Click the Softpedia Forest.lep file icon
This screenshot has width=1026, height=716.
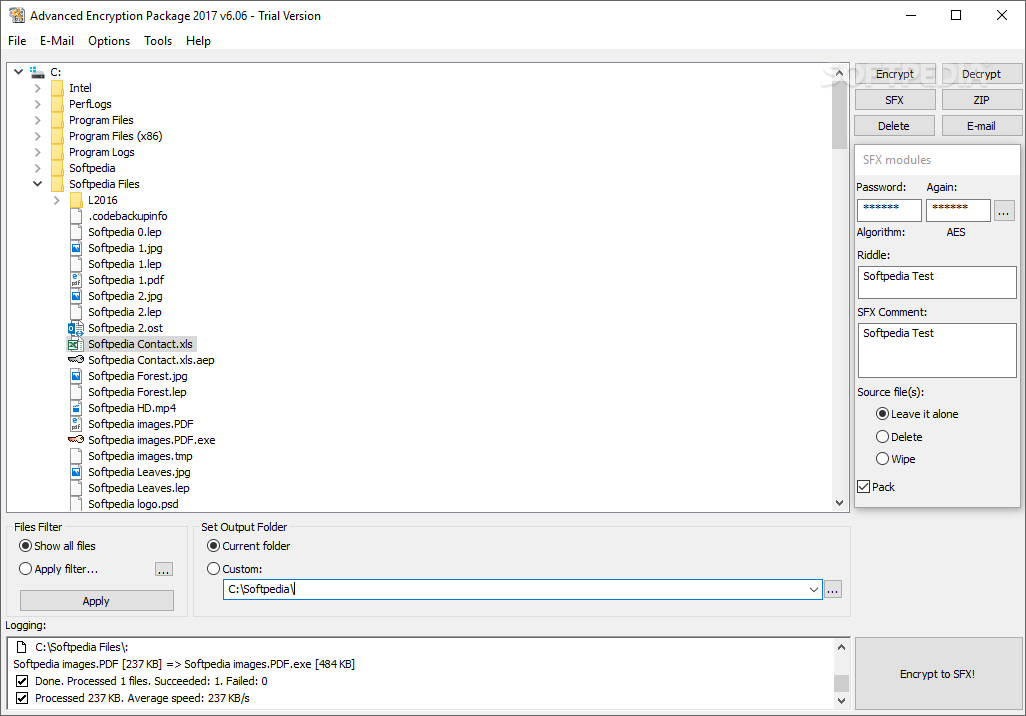pos(76,392)
